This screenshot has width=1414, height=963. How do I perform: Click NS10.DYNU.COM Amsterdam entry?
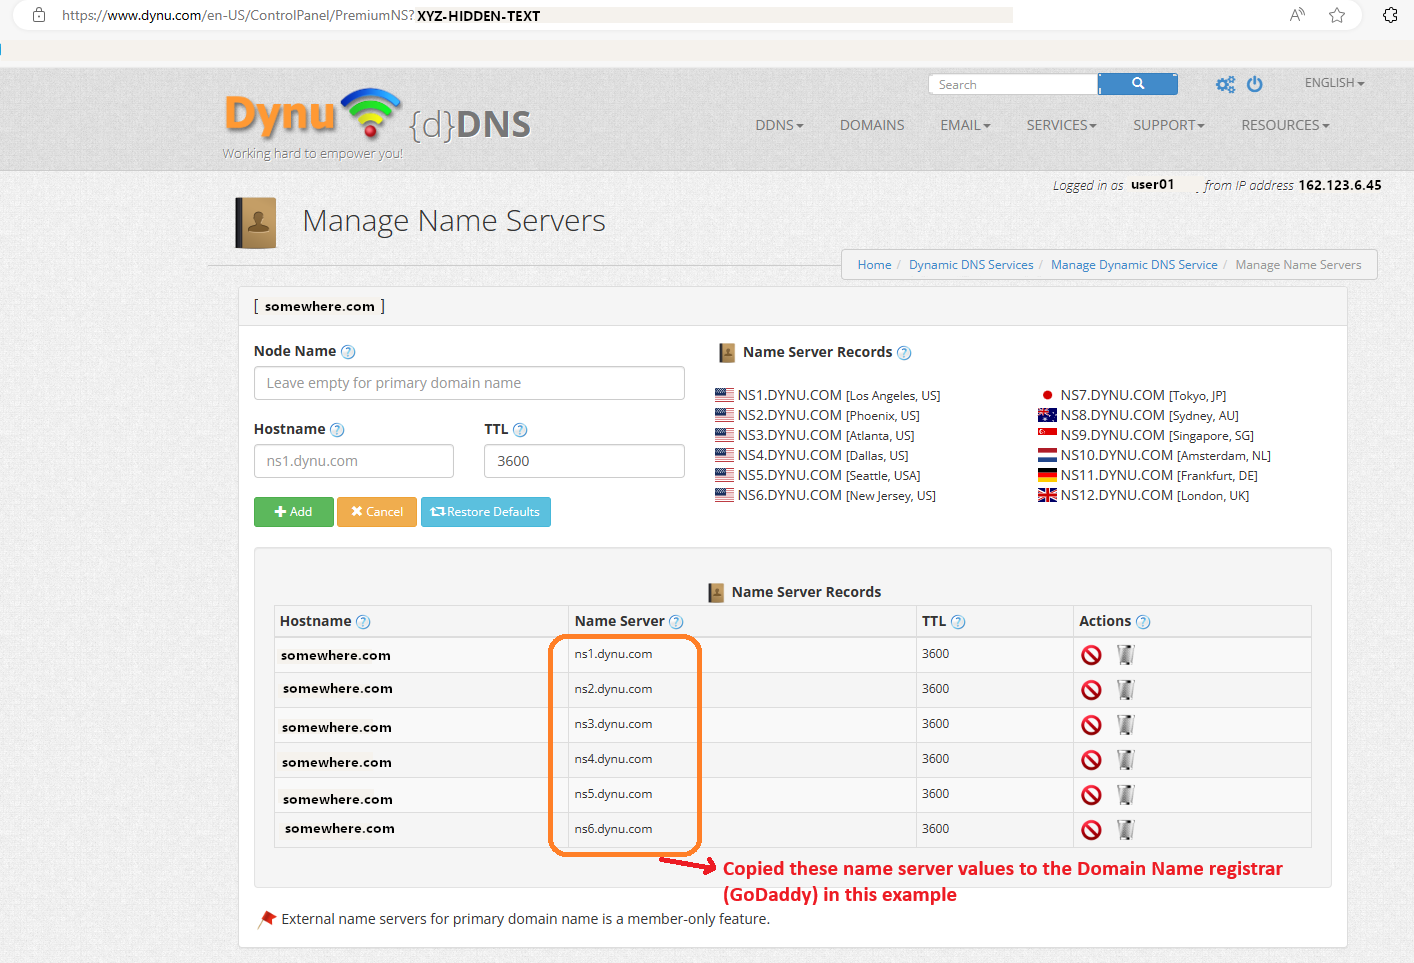(x=1154, y=455)
